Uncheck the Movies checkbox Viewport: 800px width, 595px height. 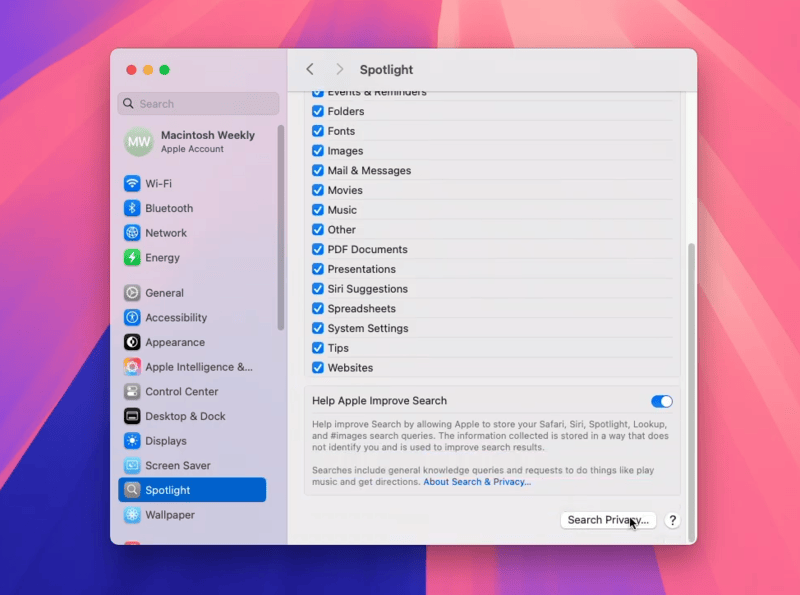coord(318,190)
